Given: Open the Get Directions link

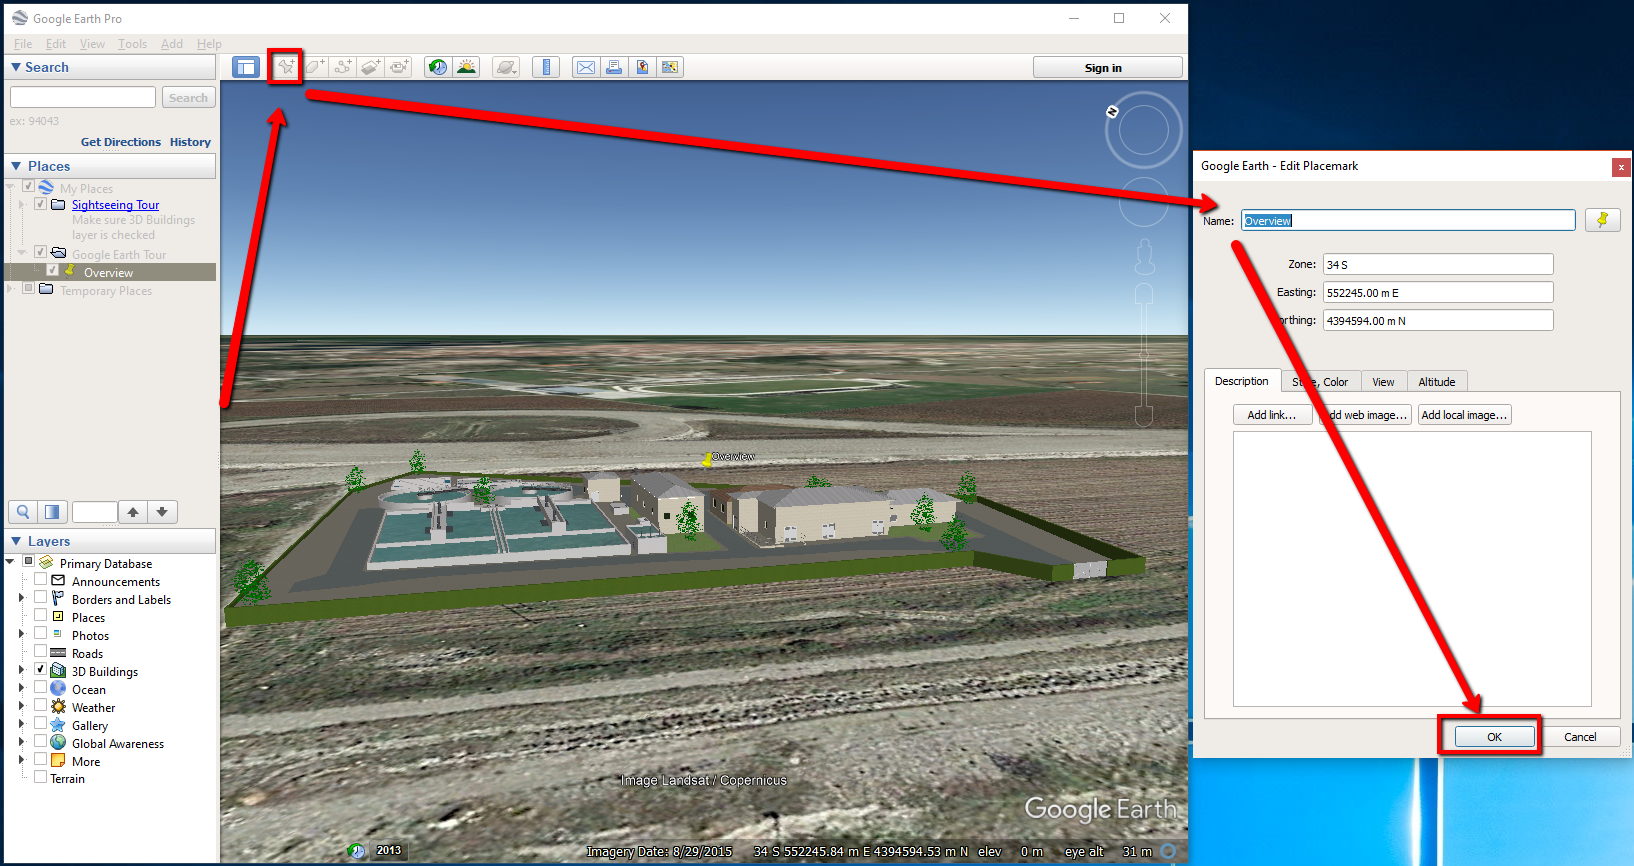Looking at the screenshot, I should [121, 142].
